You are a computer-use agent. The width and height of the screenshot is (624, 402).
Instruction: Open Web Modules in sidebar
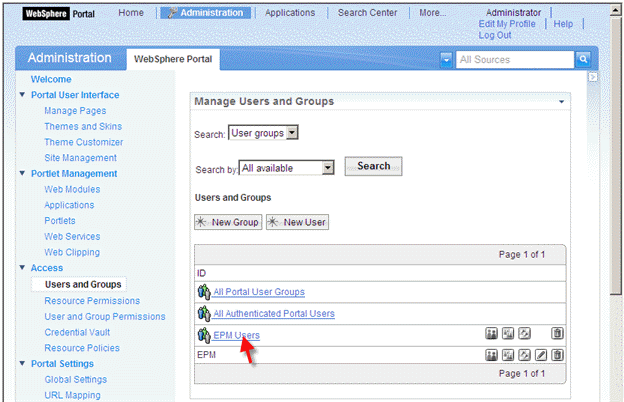click(x=72, y=189)
